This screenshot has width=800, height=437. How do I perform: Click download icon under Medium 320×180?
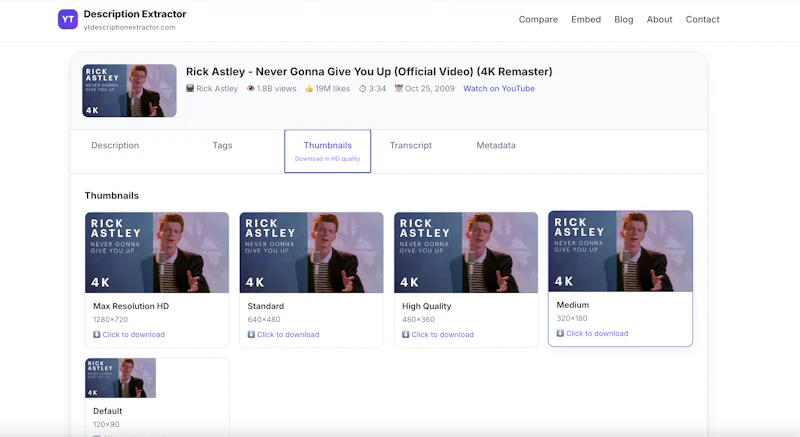[560, 333]
